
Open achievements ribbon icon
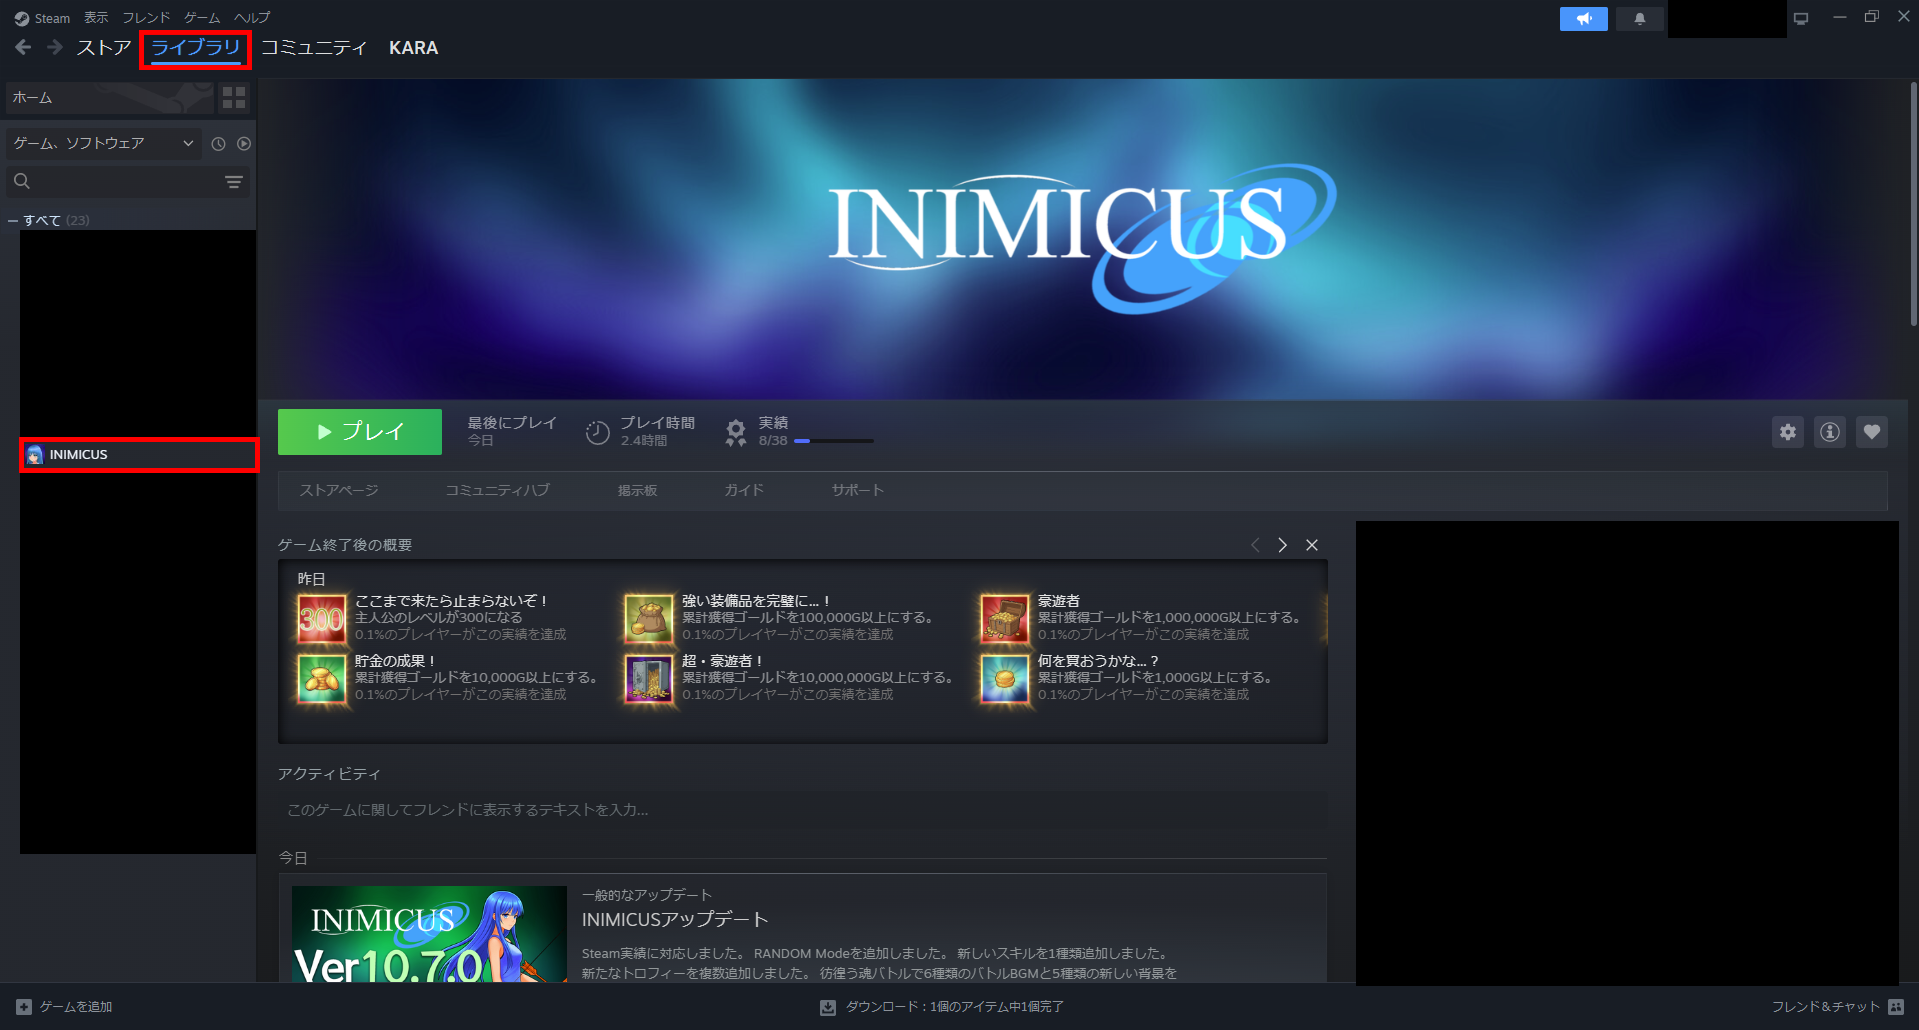736,432
